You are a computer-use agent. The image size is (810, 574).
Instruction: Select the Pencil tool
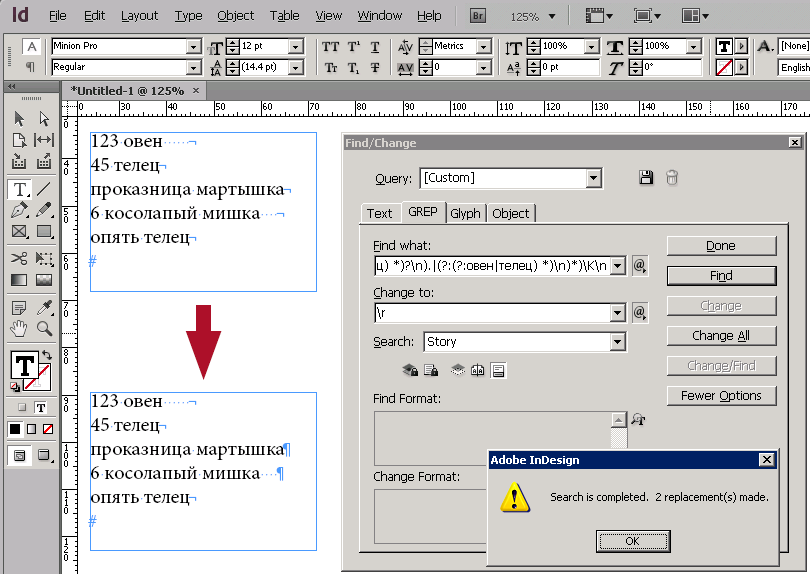[x=44, y=210]
